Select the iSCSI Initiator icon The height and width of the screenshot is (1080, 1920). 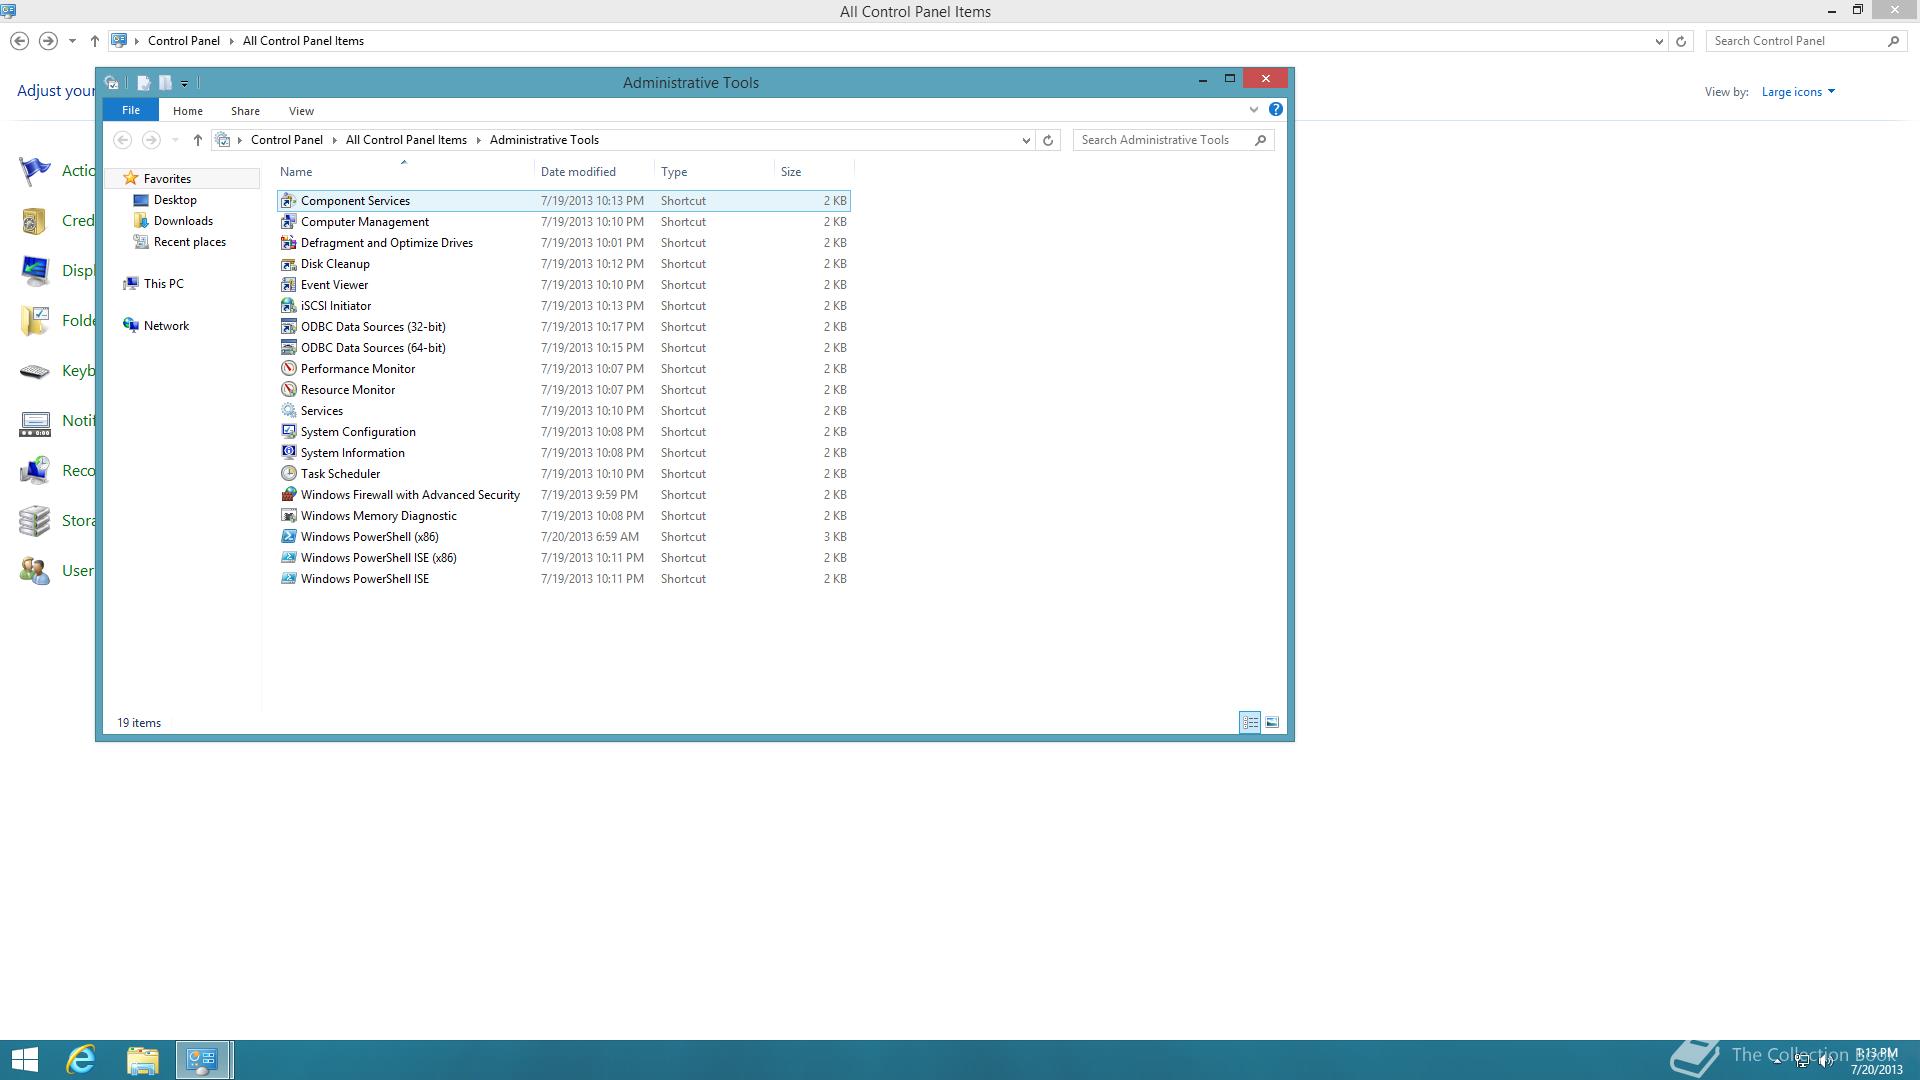point(289,306)
